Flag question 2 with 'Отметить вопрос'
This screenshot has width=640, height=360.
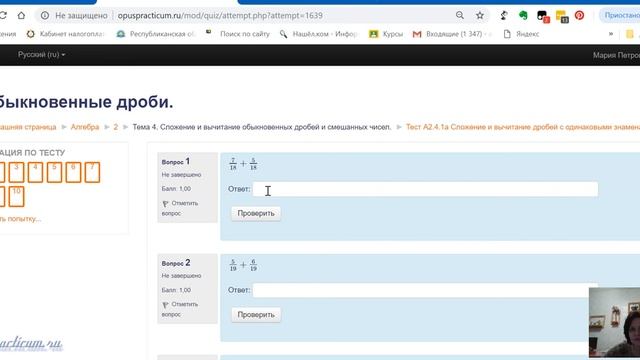180,309
